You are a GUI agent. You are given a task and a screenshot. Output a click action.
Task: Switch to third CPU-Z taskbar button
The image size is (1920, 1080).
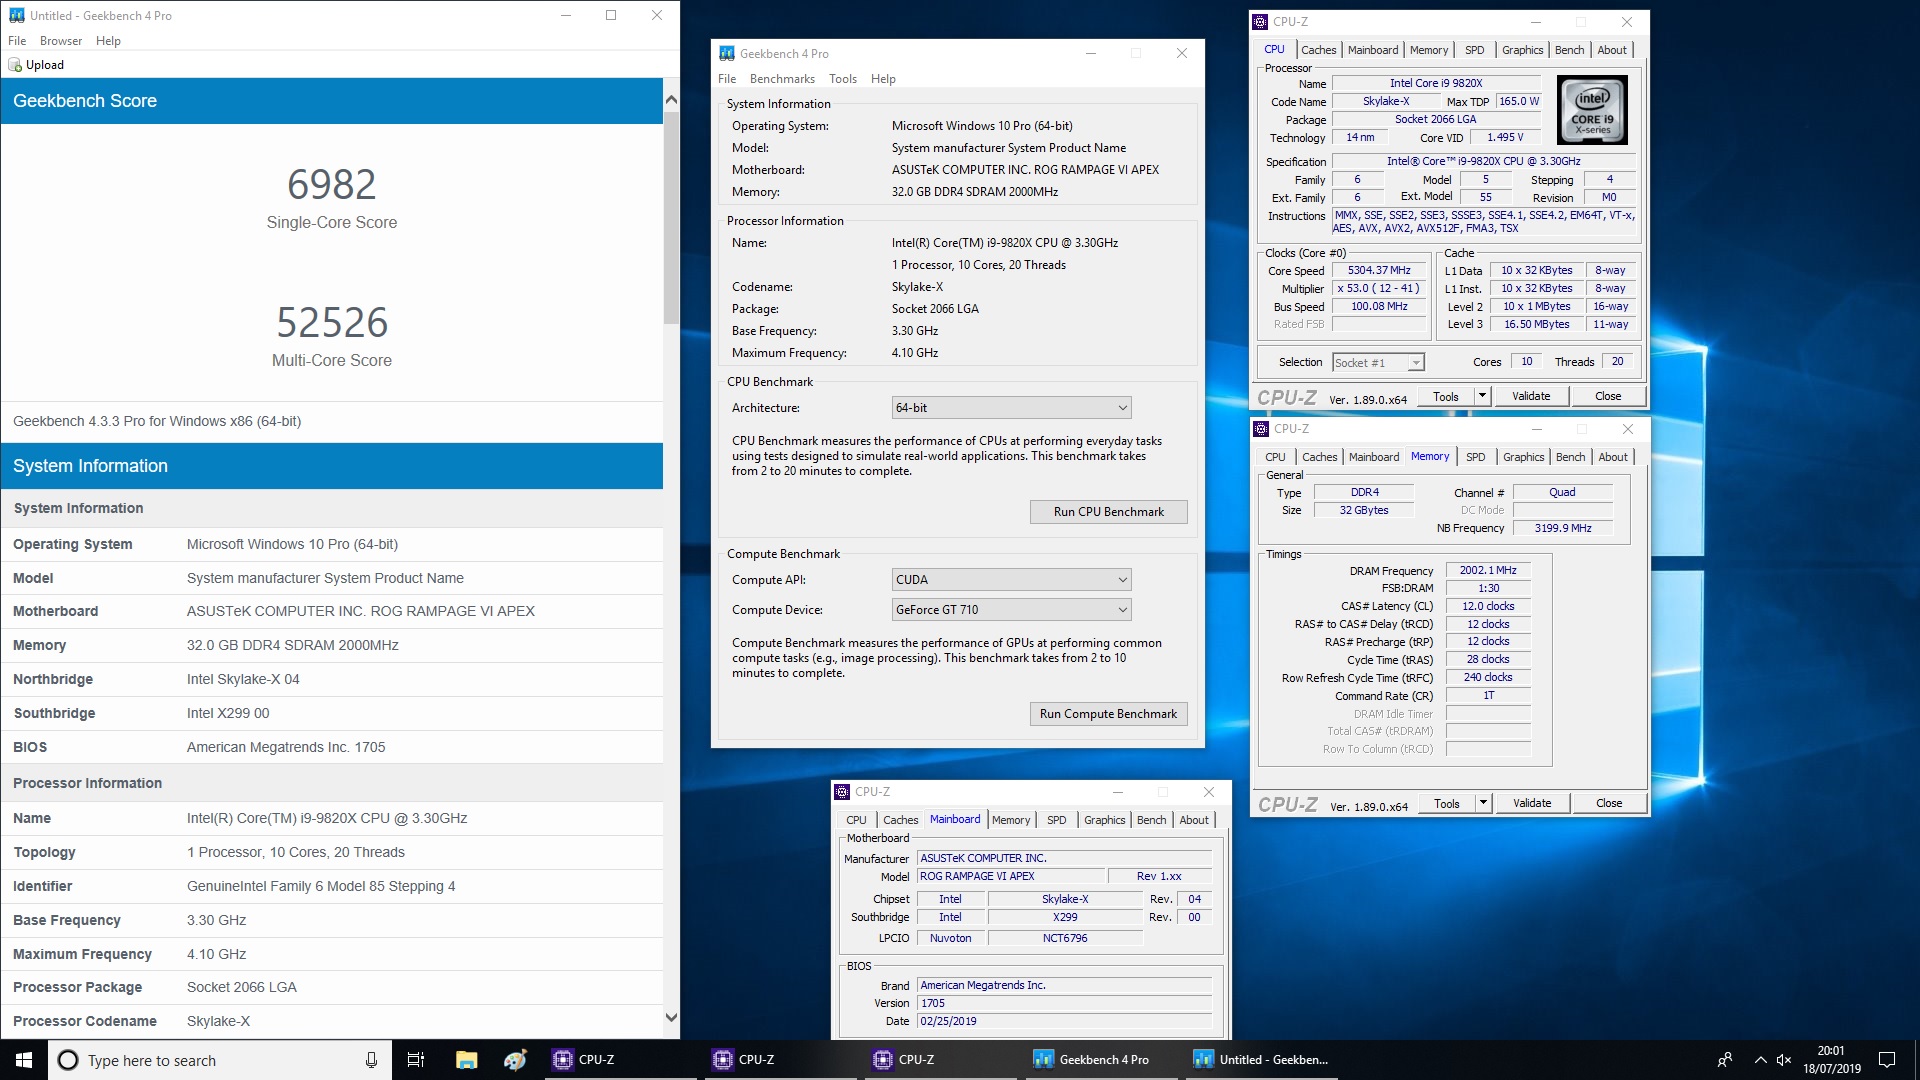pyautogui.click(x=940, y=1060)
